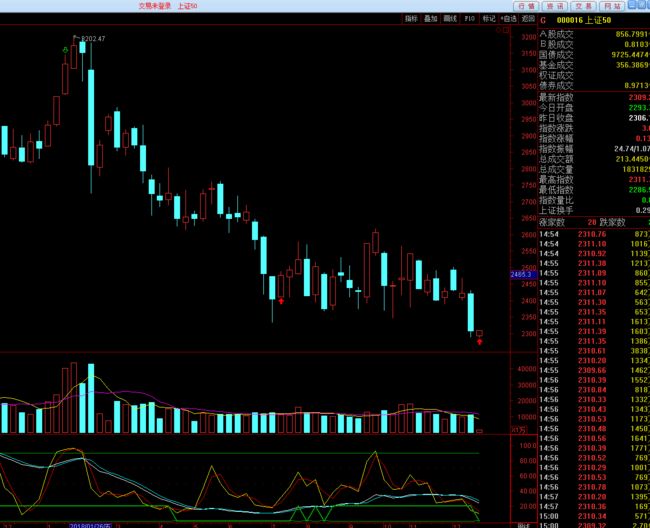Click the 上证换手 label
Image resolution: width=650 pixels, height=528 pixels.
(556, 211)
